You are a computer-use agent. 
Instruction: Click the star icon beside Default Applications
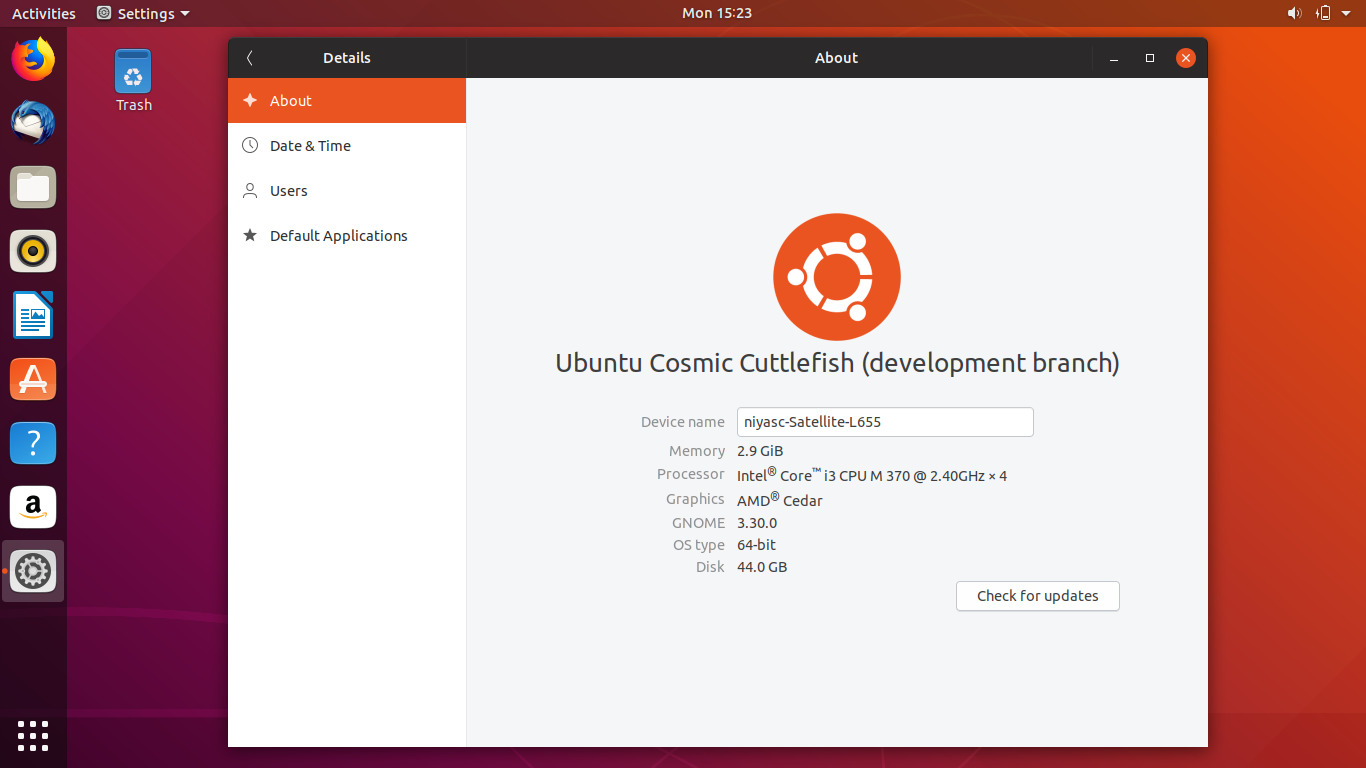click(250, 235)
